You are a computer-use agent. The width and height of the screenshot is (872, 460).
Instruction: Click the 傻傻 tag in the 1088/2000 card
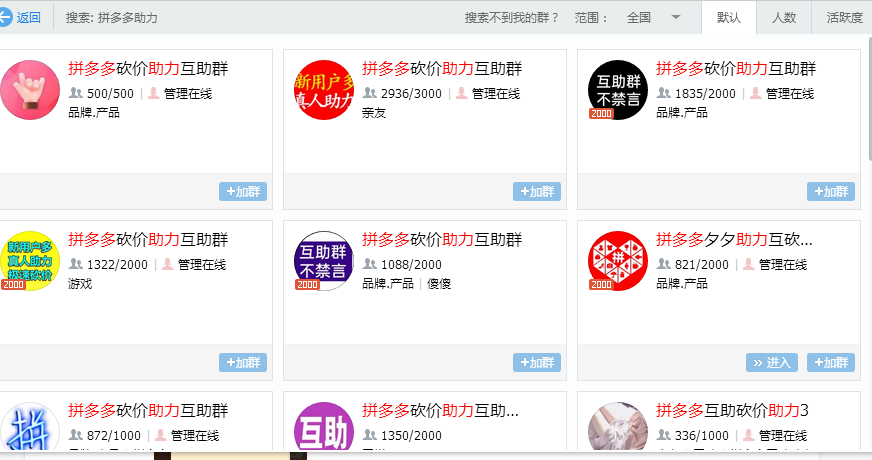(x=439, y=284)
